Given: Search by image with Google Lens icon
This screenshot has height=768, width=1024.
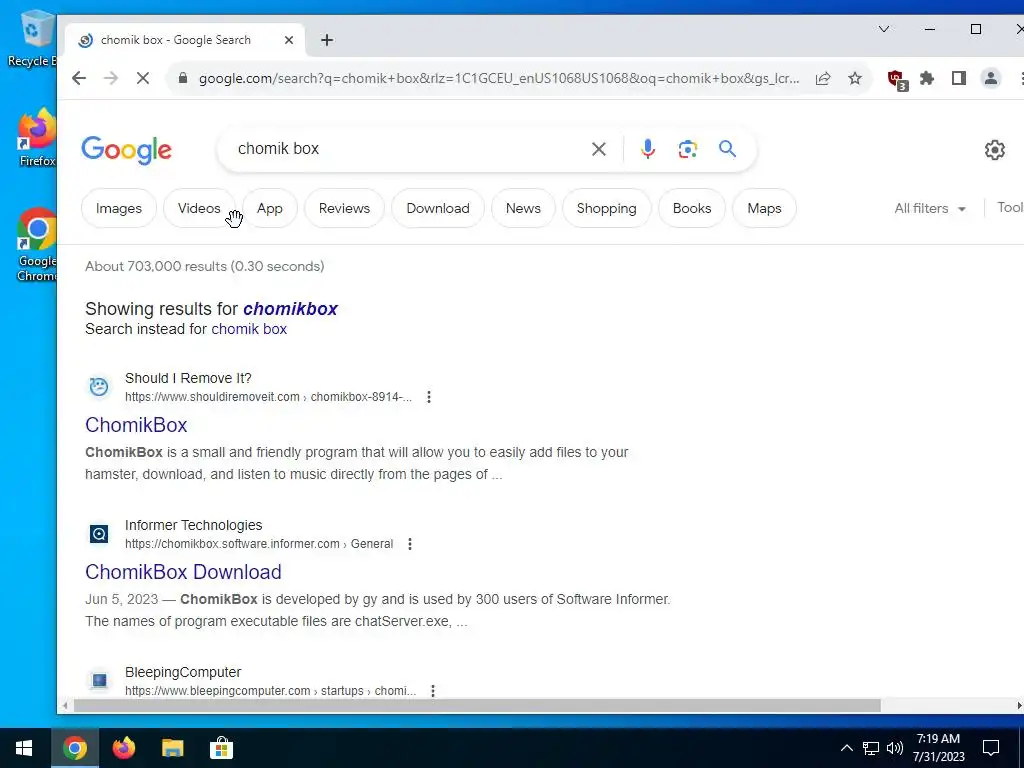Looking at the screenshot, I should [x=687, y=149].
